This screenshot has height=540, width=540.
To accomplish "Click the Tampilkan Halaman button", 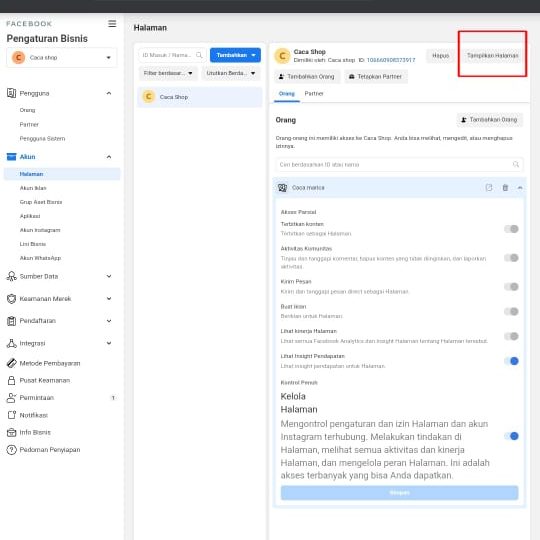I will [492, 55].
